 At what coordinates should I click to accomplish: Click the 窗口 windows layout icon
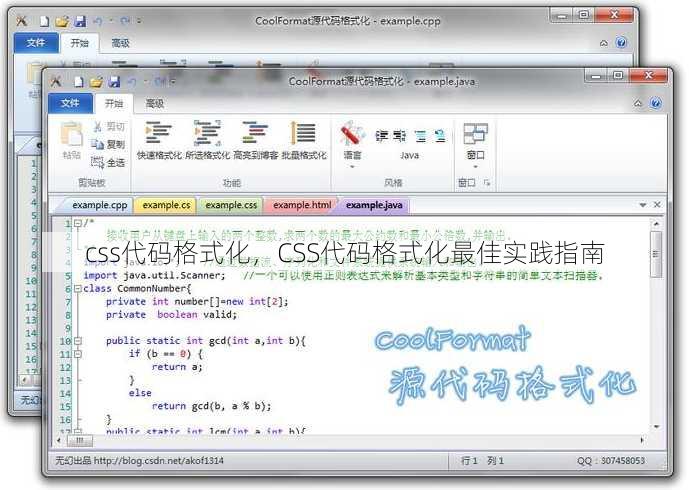pos(475,134)
